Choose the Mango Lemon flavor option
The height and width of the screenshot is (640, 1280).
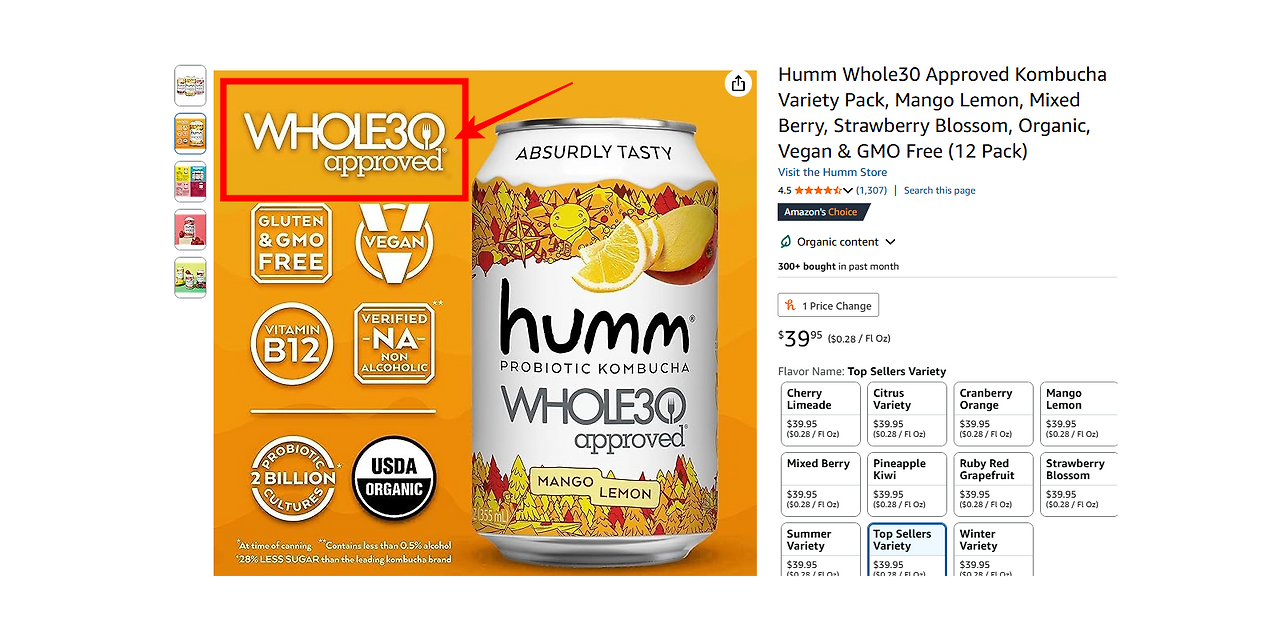pyautogui.click(x=1079, y=414)
